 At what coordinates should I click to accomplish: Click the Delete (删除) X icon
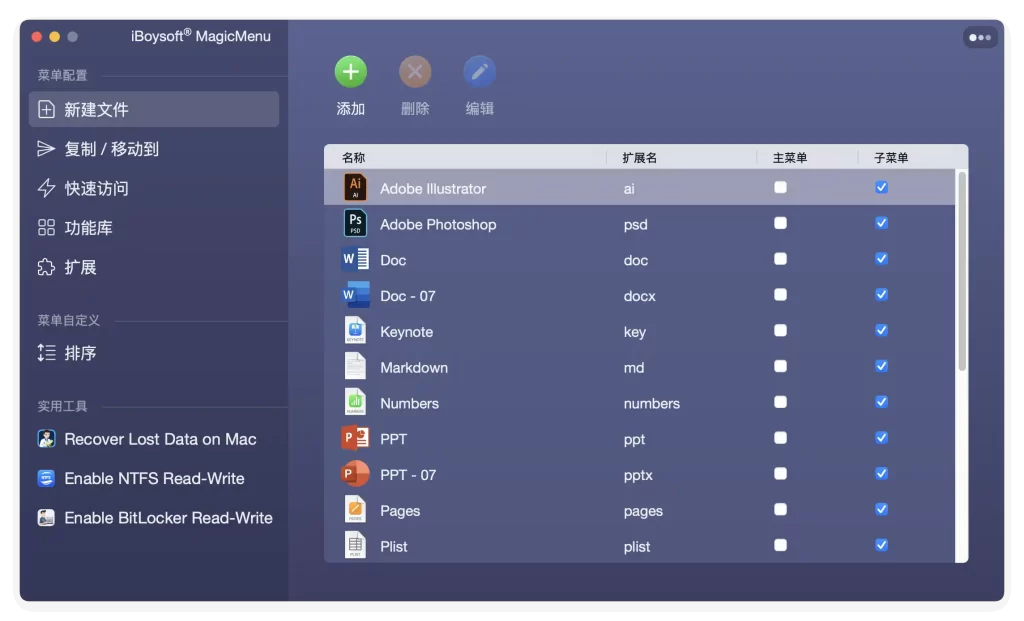415,72
